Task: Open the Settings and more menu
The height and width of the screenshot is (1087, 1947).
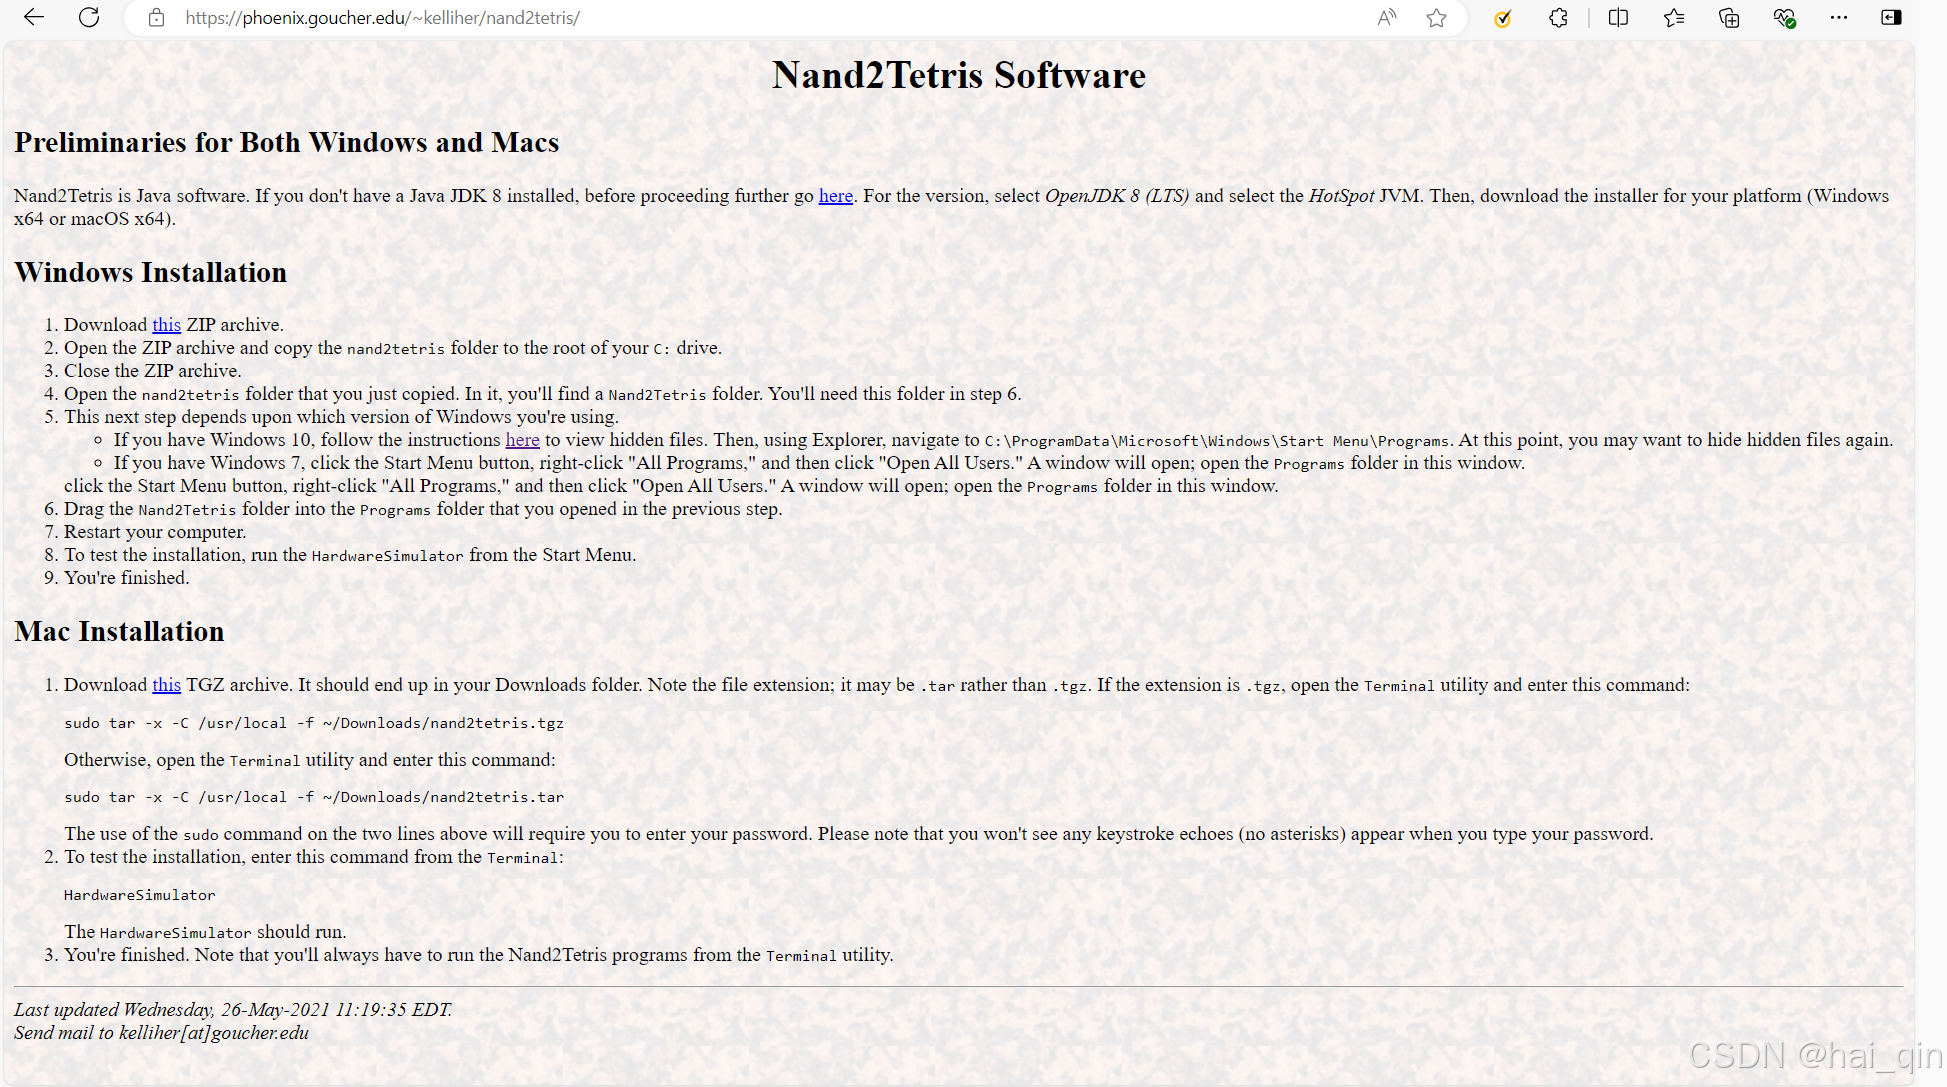Action: [1839, 18]
